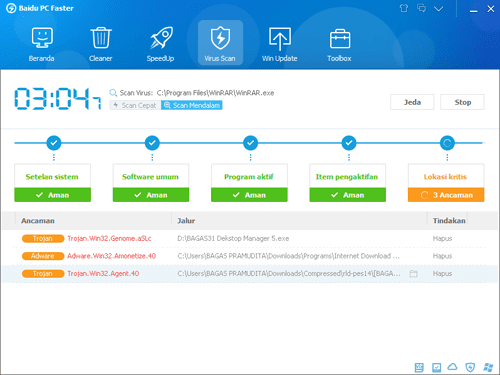Click the Baidu PC Faster logo icon

click(11, 8)
